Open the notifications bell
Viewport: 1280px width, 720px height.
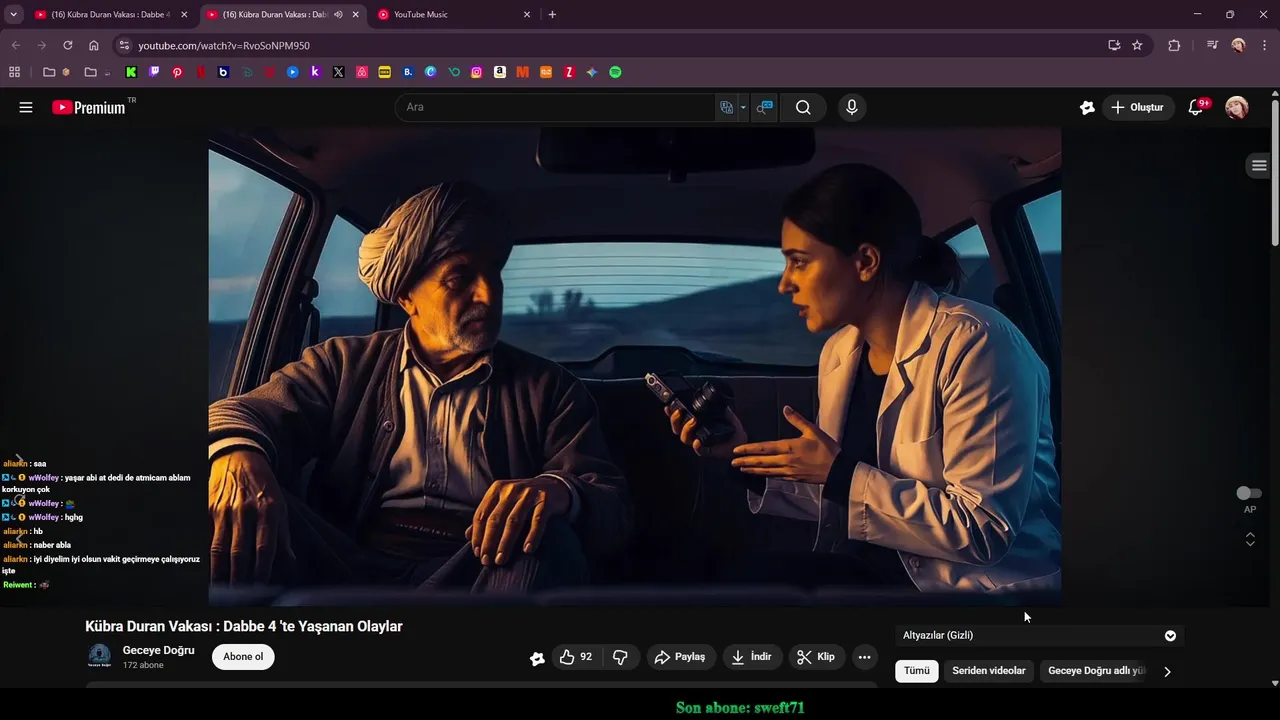tap(1195, 107)
